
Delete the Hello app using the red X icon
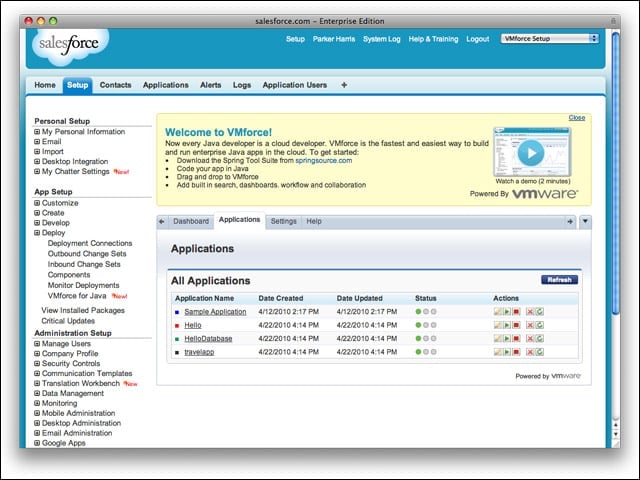coord(530,325)
